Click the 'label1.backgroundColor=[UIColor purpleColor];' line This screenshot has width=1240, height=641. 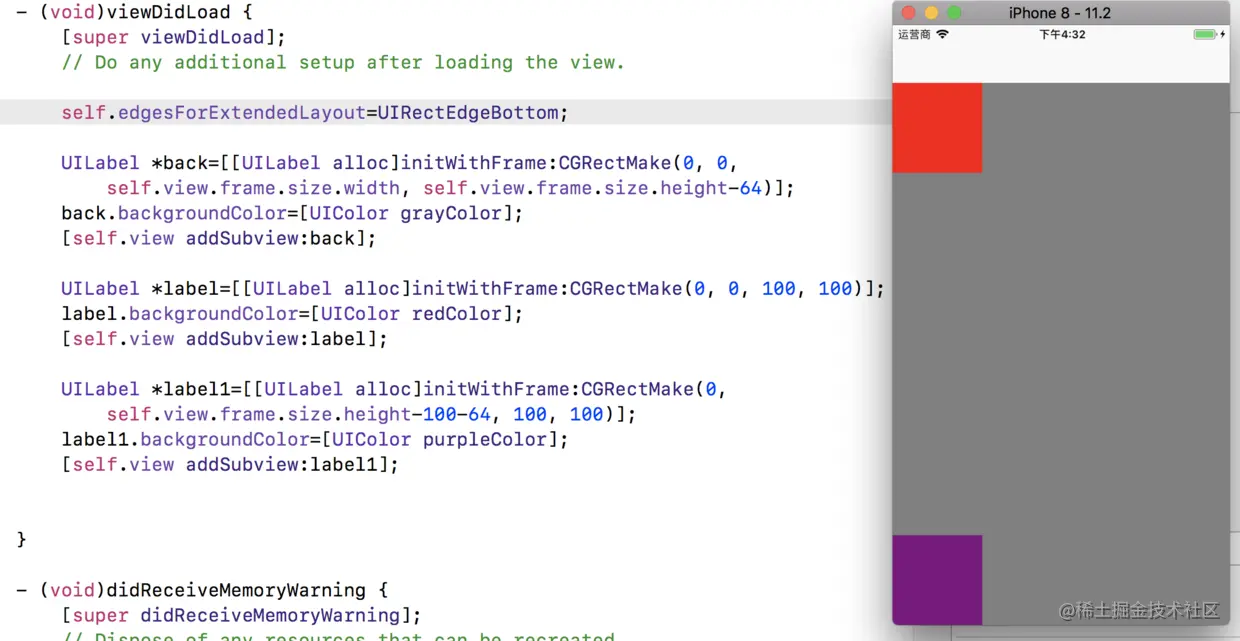315,439
